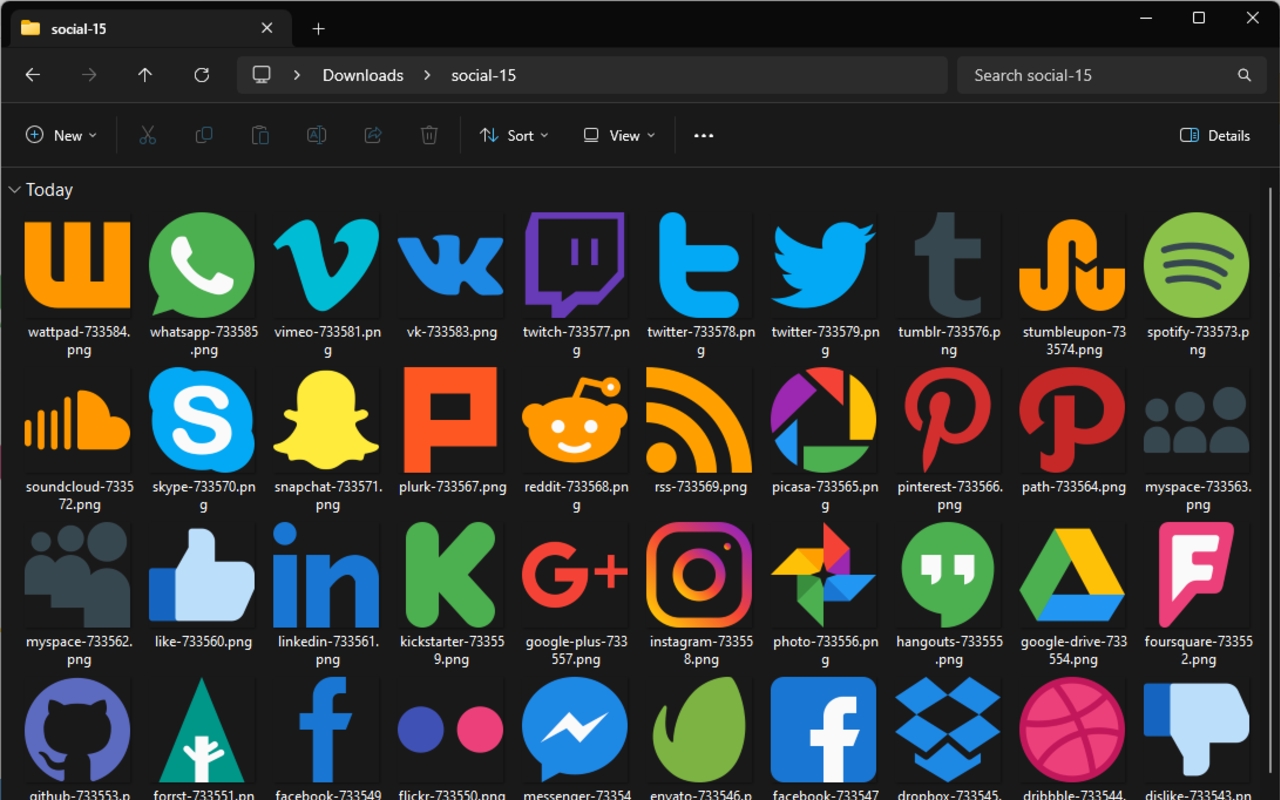Toggle the Details pane
This screenshot has width=1280, height=800.
click(1213, 134)
